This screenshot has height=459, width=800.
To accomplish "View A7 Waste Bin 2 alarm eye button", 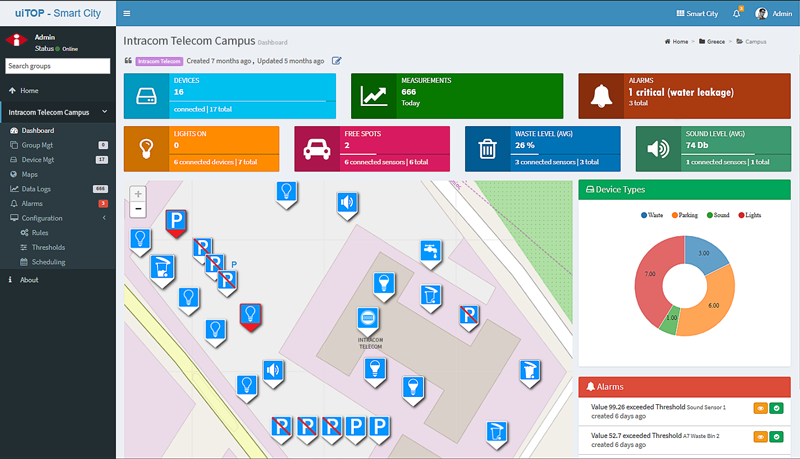I will 760,437.
